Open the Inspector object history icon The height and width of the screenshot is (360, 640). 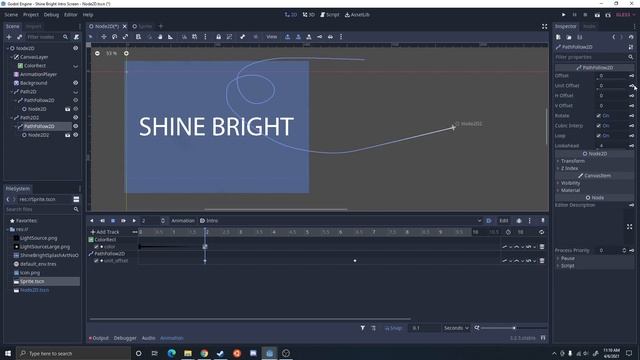(x=631, y=37)
